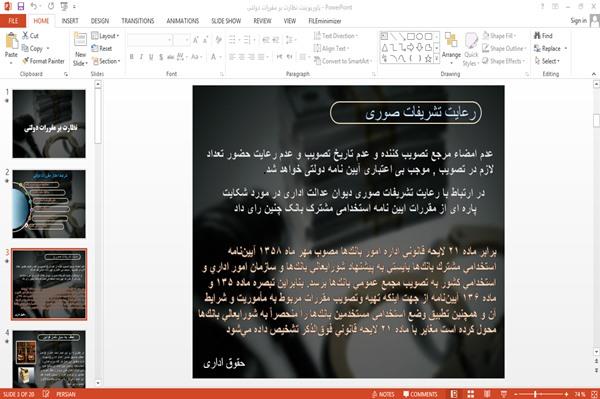Click the Redo icon in quick access
The width and height of the screenshot is (600, 399).
point(51,6)
